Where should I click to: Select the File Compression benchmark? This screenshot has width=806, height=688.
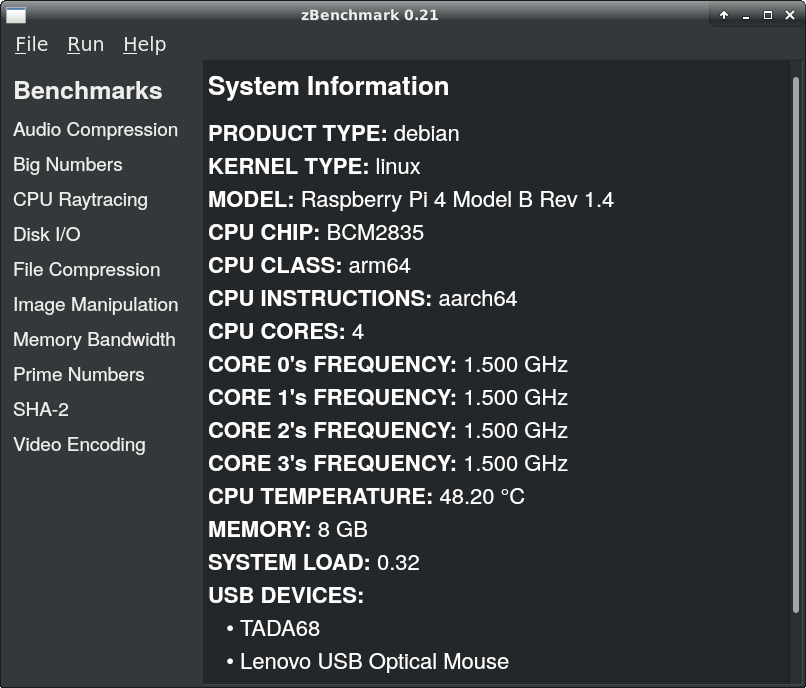(x=87, y=269)
